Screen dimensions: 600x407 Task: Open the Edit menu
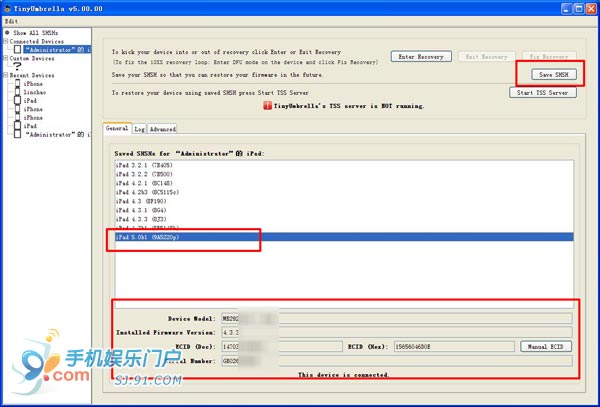[x=11, y=21]
